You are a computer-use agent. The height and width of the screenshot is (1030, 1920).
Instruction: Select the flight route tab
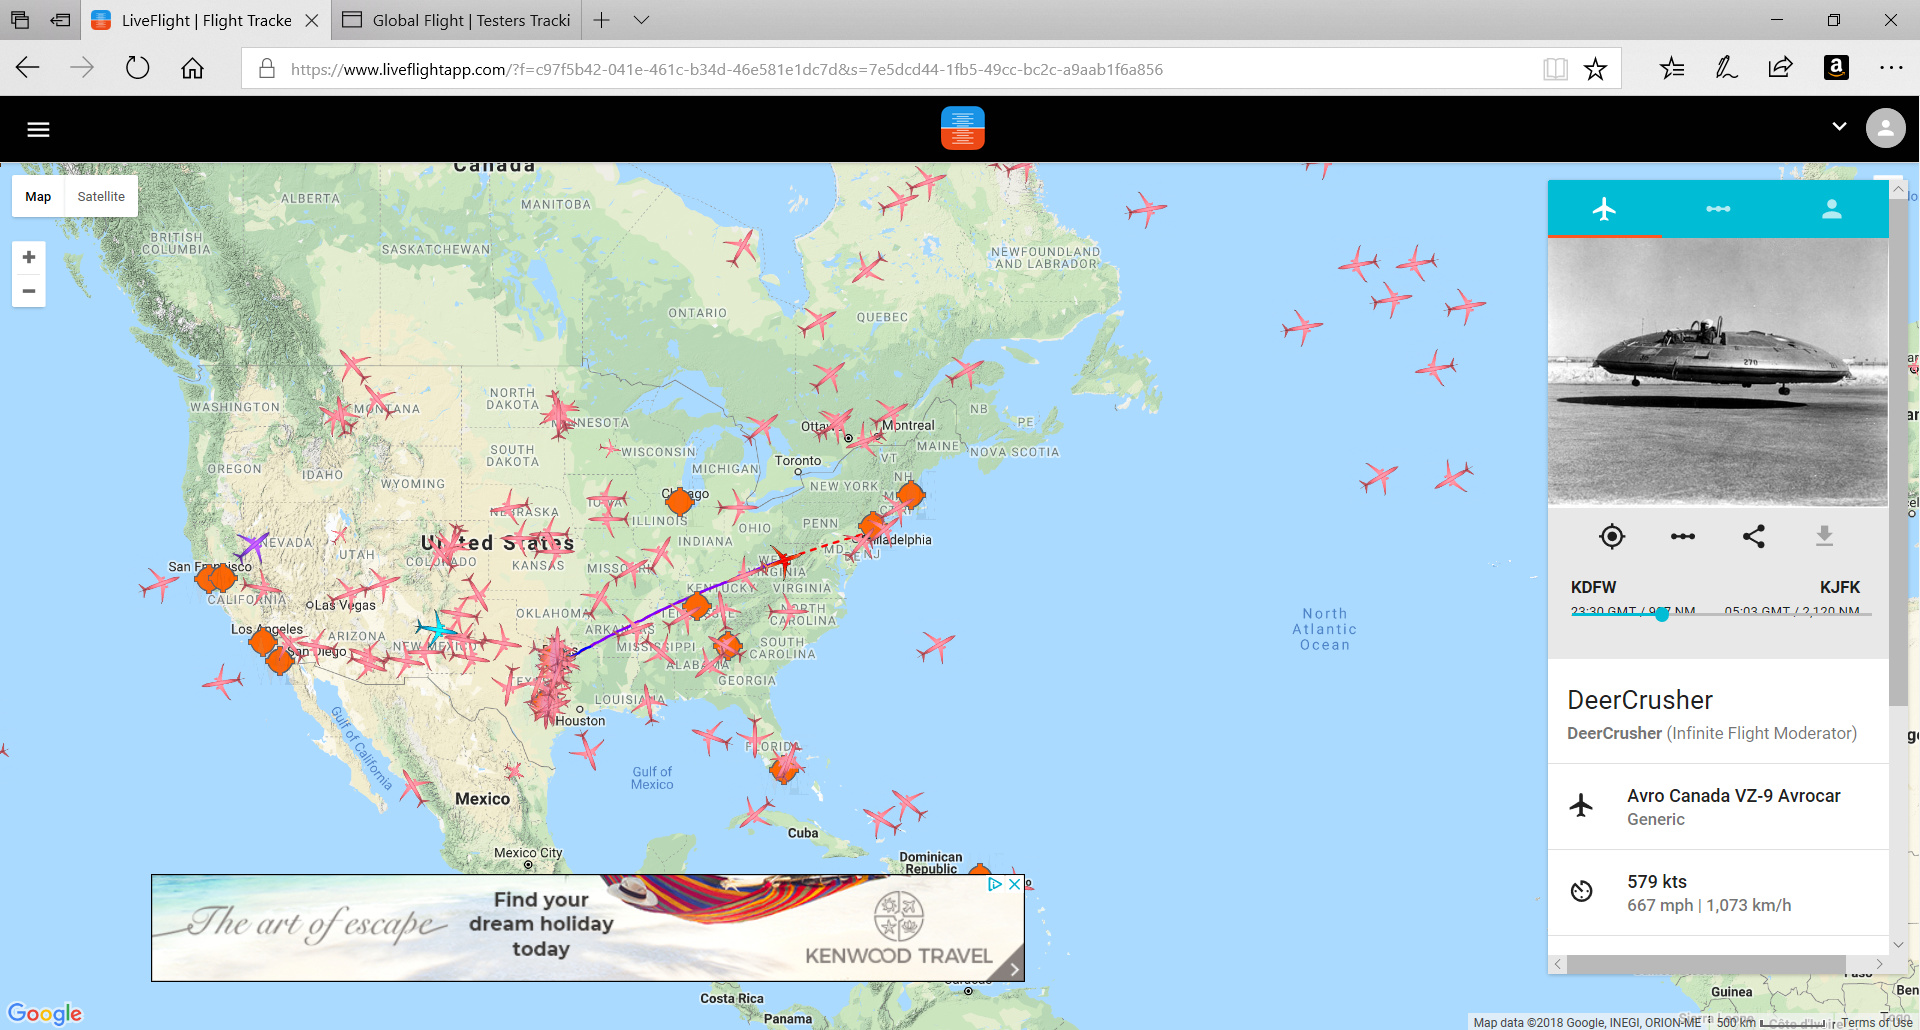1718,209
